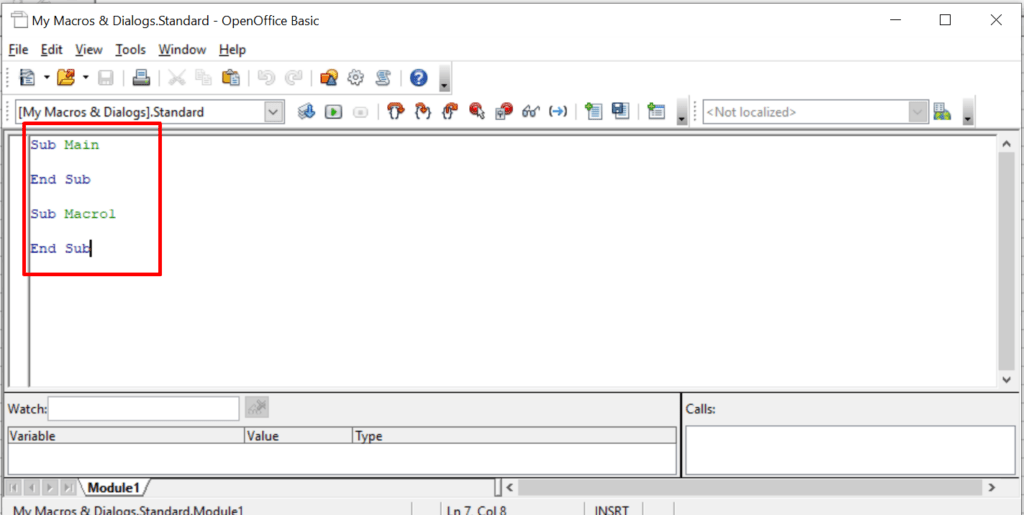The width and height of the screenshot is (1024, 515).
Task: Expand the standard toolbar overflow arrow
Action: point(445,79)
